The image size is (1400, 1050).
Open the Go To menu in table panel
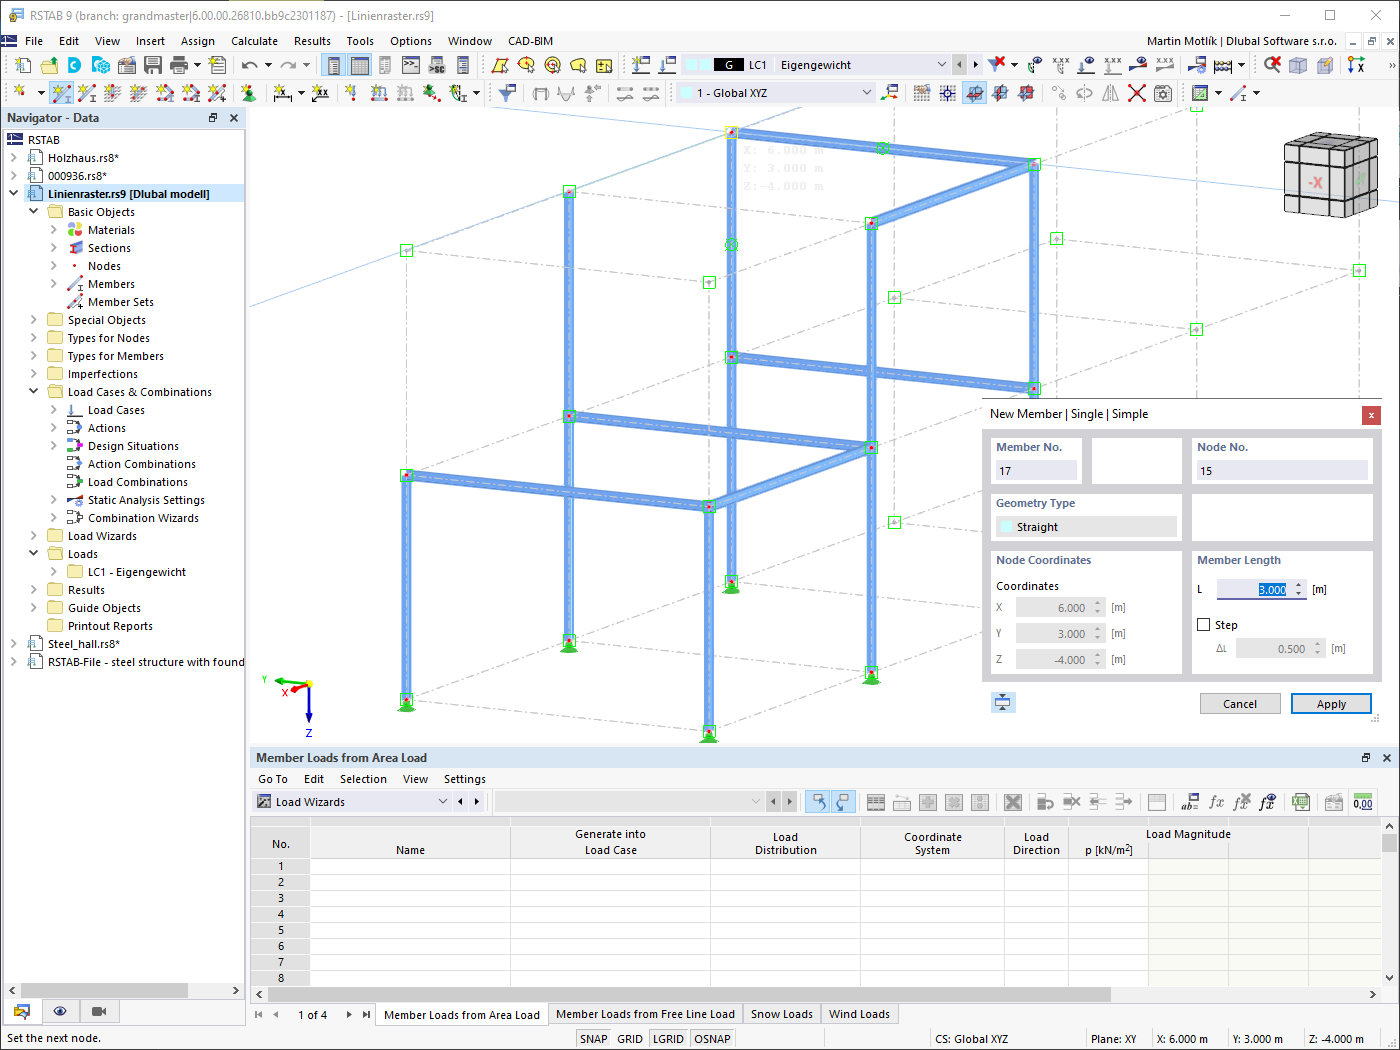pos(272,779)
